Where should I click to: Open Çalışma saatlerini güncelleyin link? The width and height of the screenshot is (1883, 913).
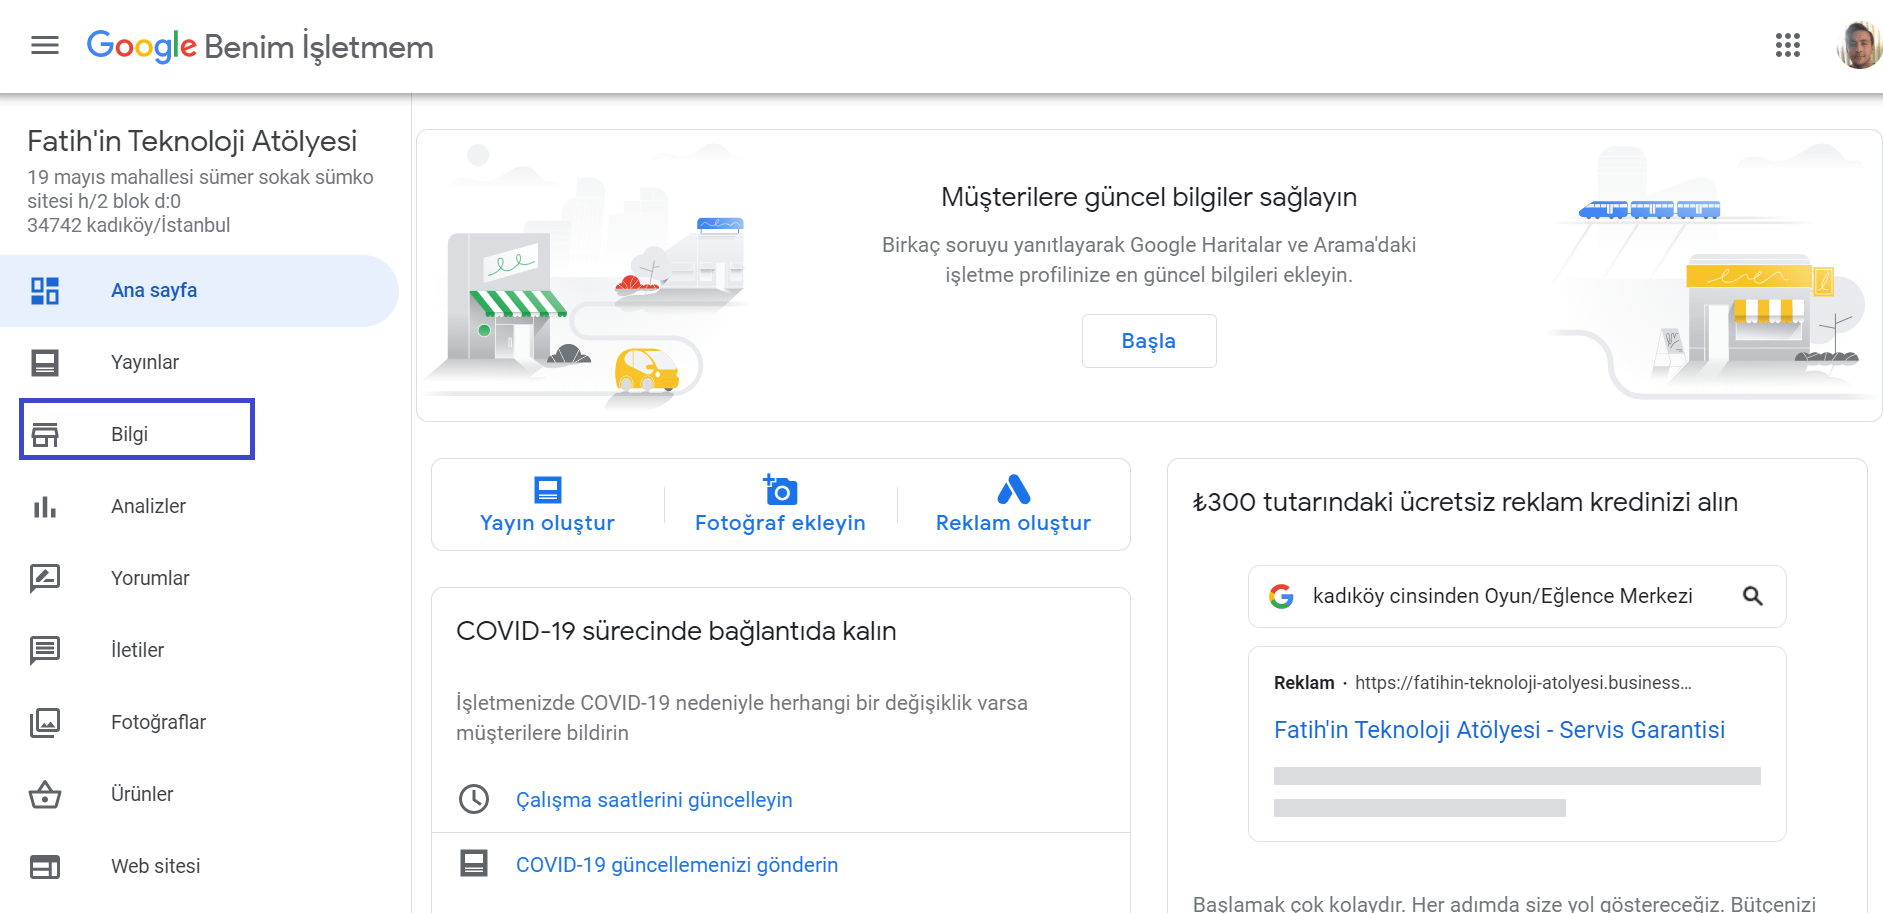tap(654, 800)
